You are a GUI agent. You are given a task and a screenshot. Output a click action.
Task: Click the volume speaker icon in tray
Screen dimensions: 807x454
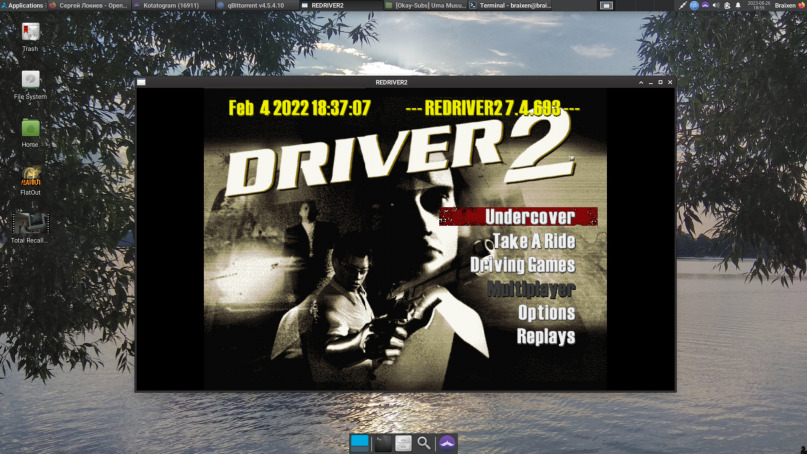[x=716, y=5]
